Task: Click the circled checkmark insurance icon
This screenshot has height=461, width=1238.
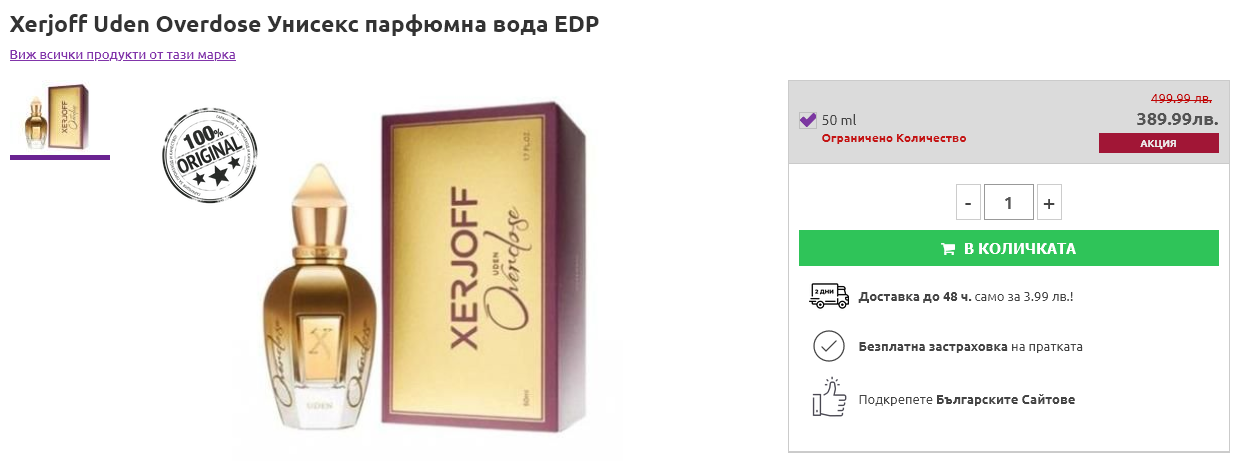Action: coord(829,346)
